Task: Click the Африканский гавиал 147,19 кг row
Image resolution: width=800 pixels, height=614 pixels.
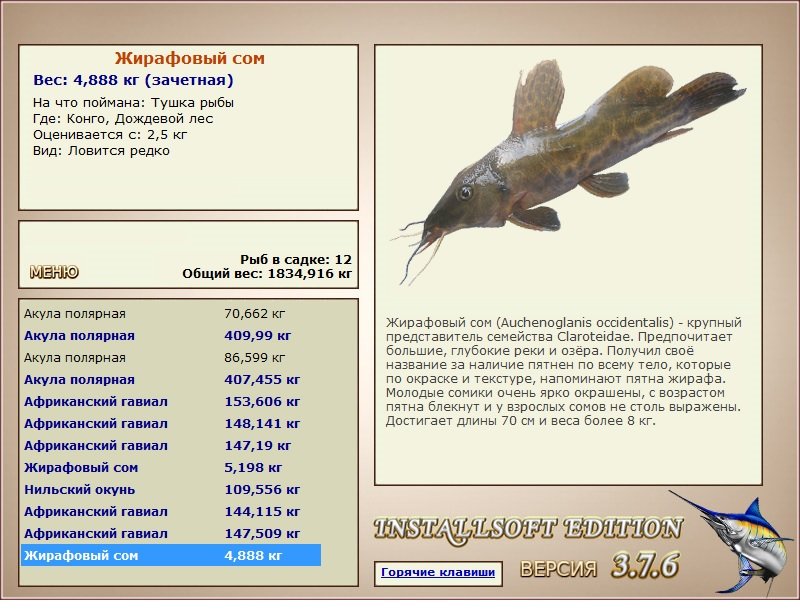Action: [171, 445]
